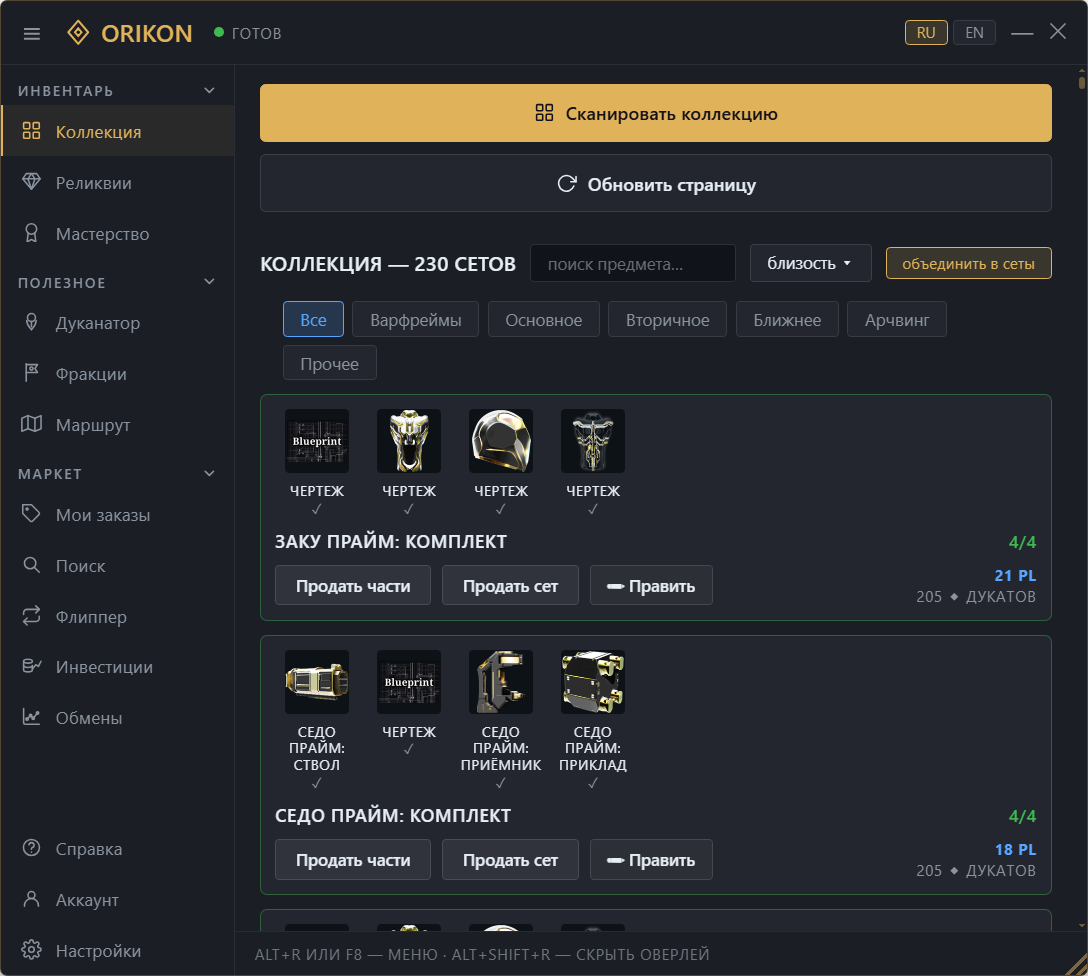
Task: Click the refresh arrow icon on Обновить страницу
Action: tap(567, 184)
